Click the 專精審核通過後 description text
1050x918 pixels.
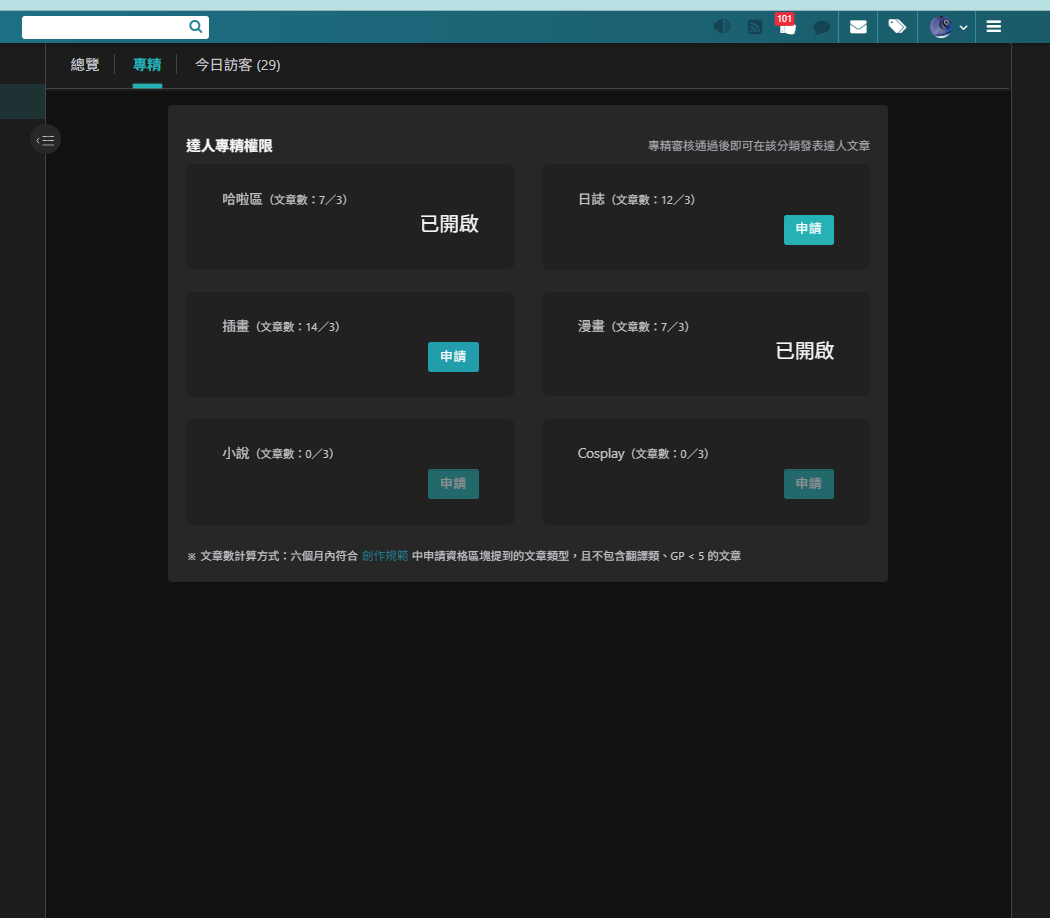pos(759,146)
